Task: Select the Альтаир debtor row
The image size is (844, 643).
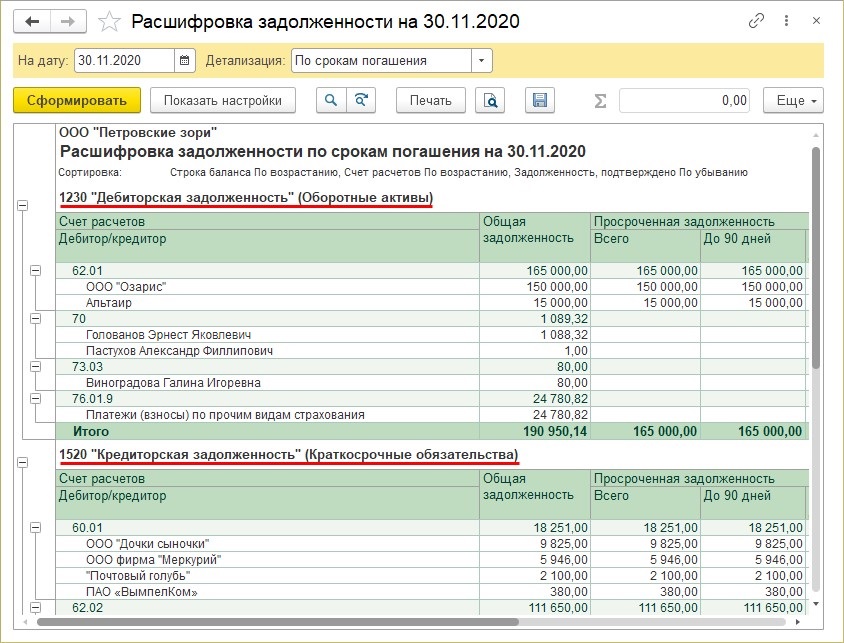Action: click(432, 302)
